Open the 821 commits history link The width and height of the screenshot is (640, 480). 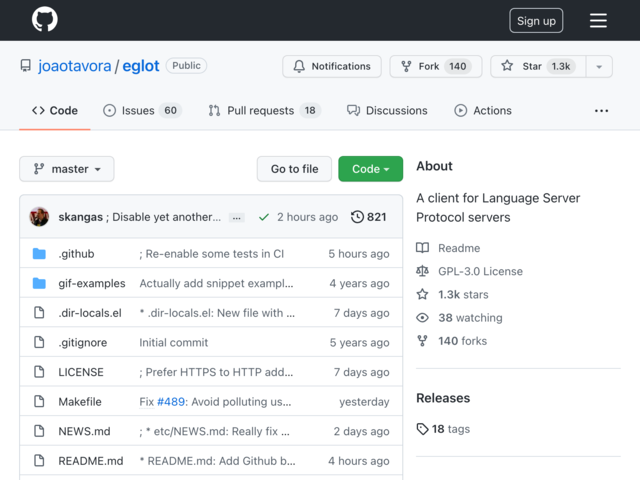[369, 217]
